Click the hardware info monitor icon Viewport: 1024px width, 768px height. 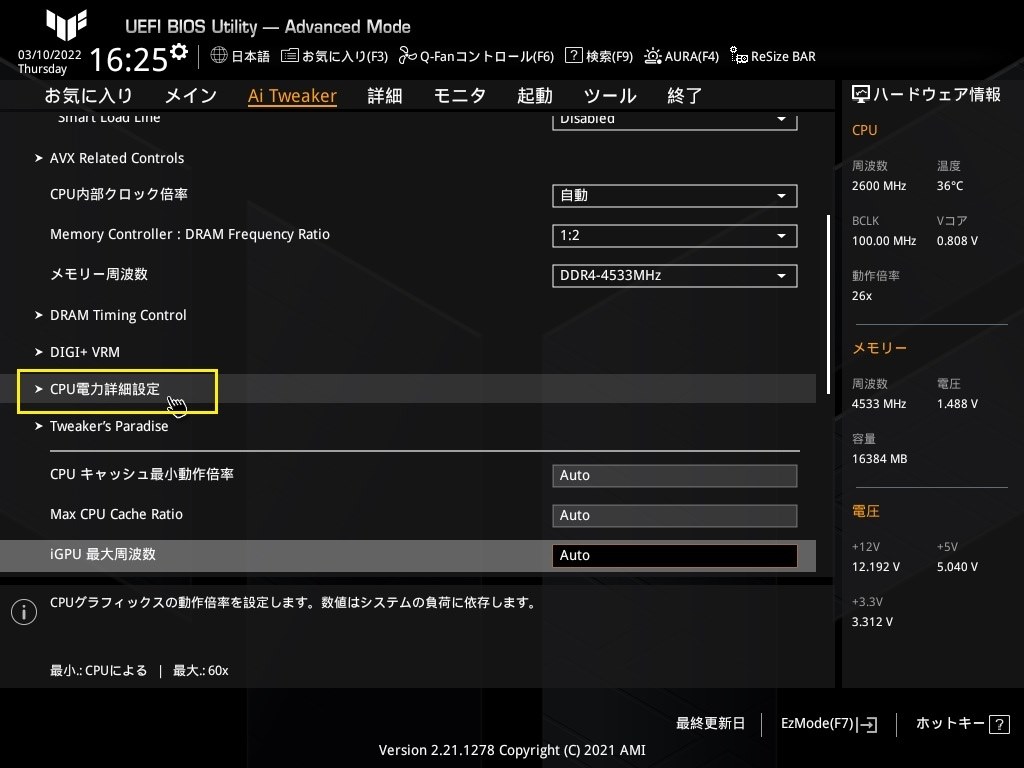(x=861, y=95)
